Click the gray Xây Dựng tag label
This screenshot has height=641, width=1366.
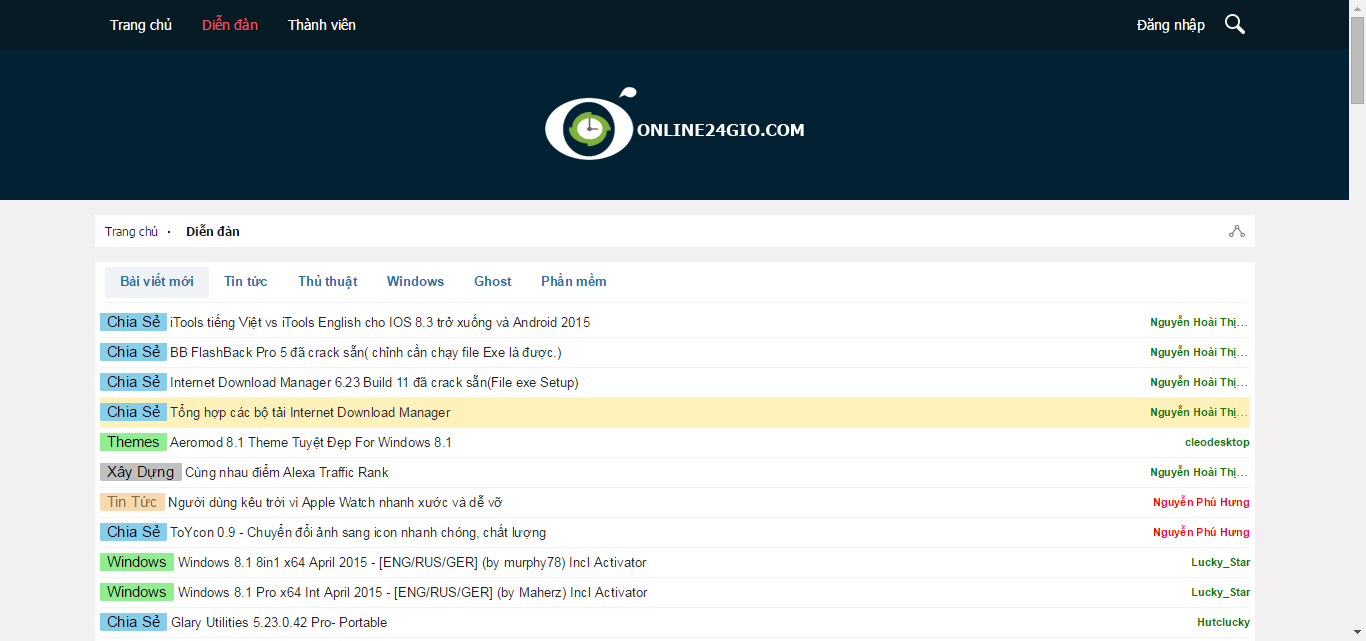tap(141, 472)
